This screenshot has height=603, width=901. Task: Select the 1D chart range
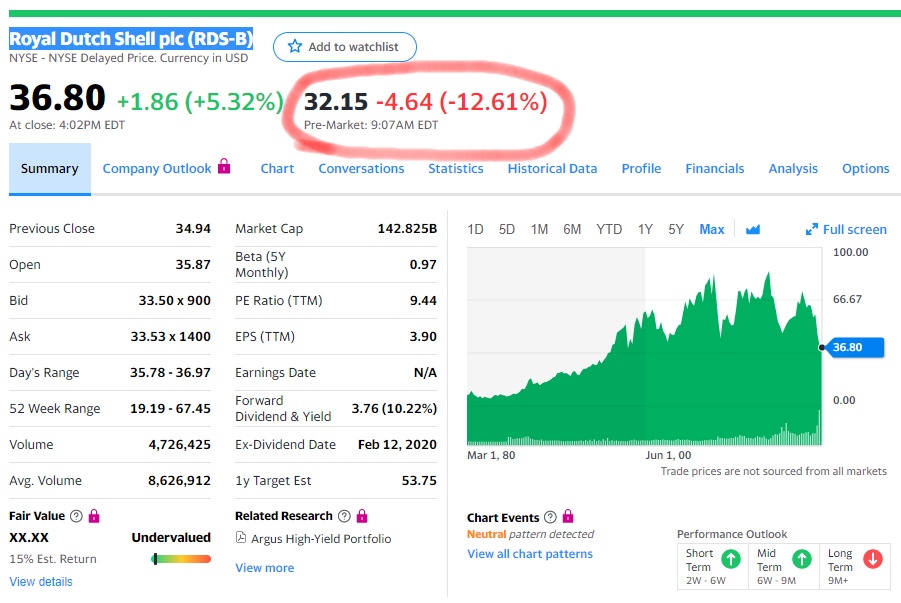475,229
